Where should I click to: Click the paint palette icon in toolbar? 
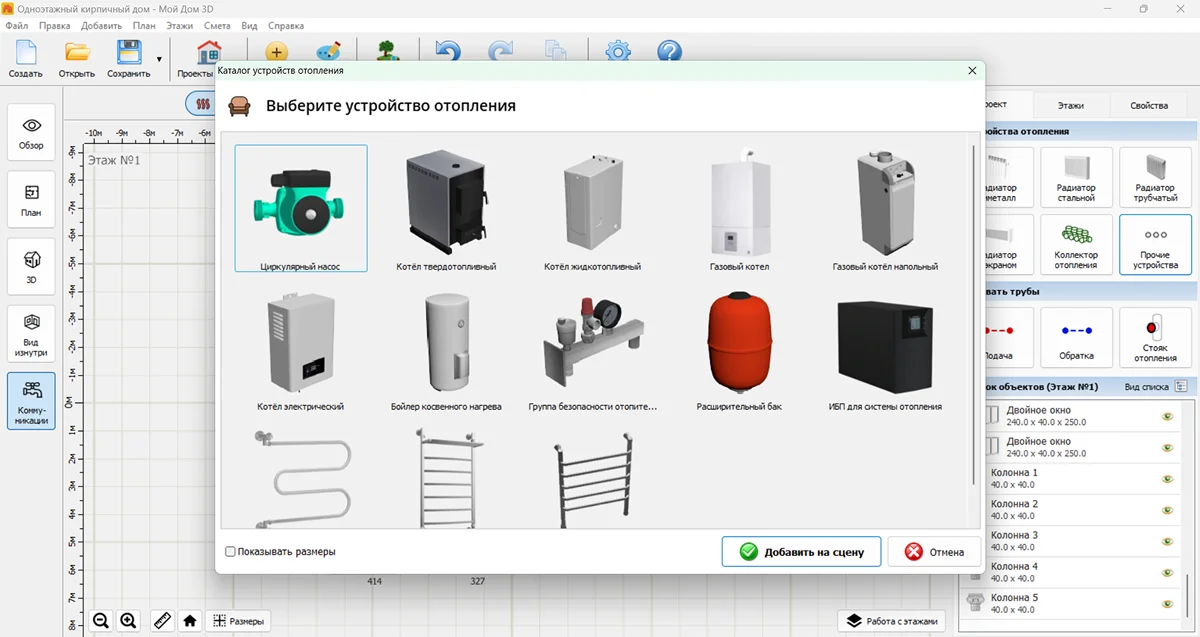[x=328, y=52]
